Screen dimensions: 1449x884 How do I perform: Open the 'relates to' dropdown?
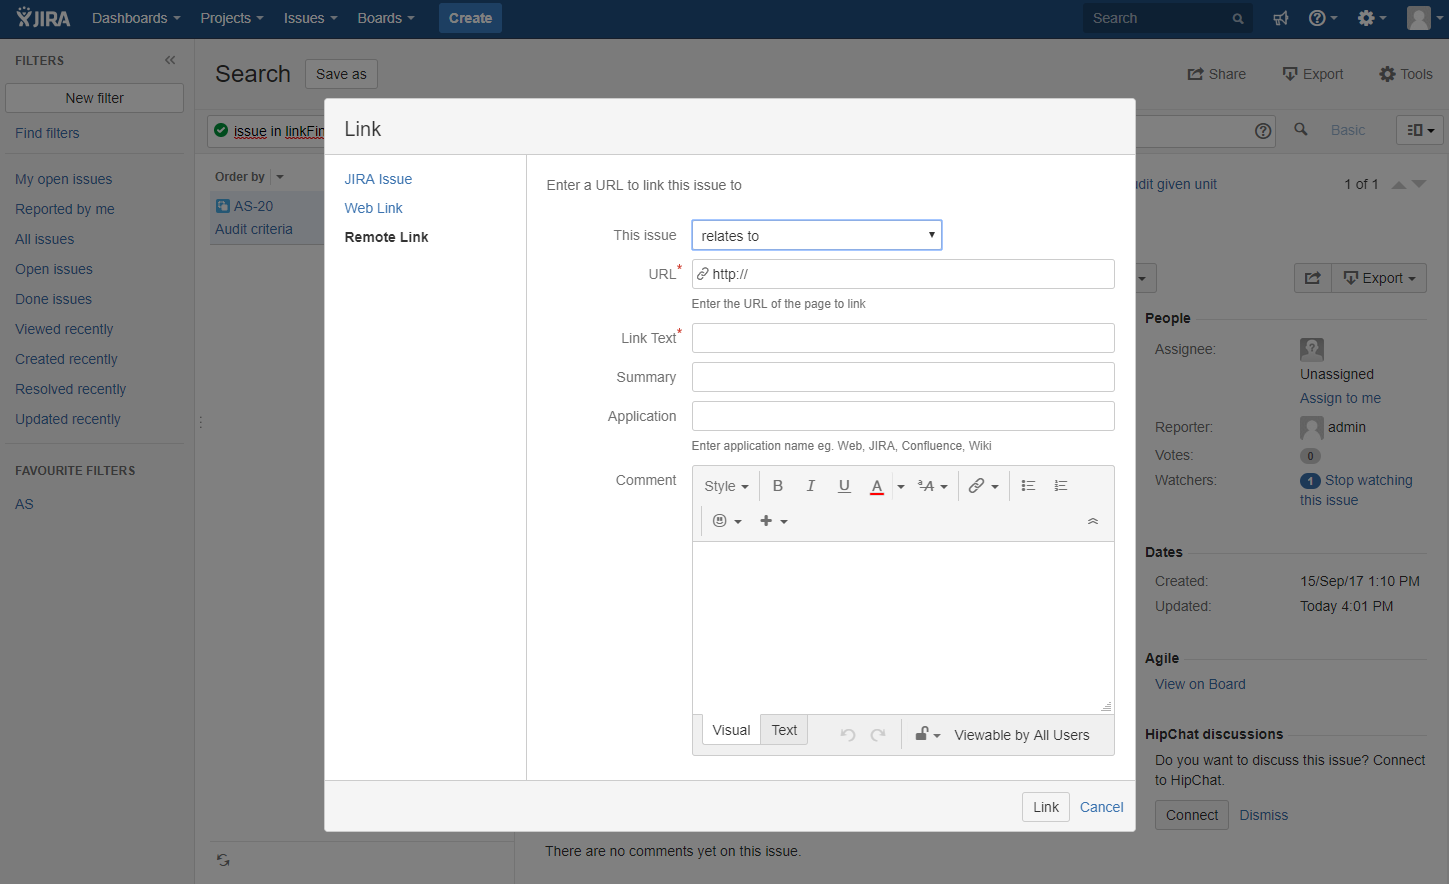click(x=817, y=235)
